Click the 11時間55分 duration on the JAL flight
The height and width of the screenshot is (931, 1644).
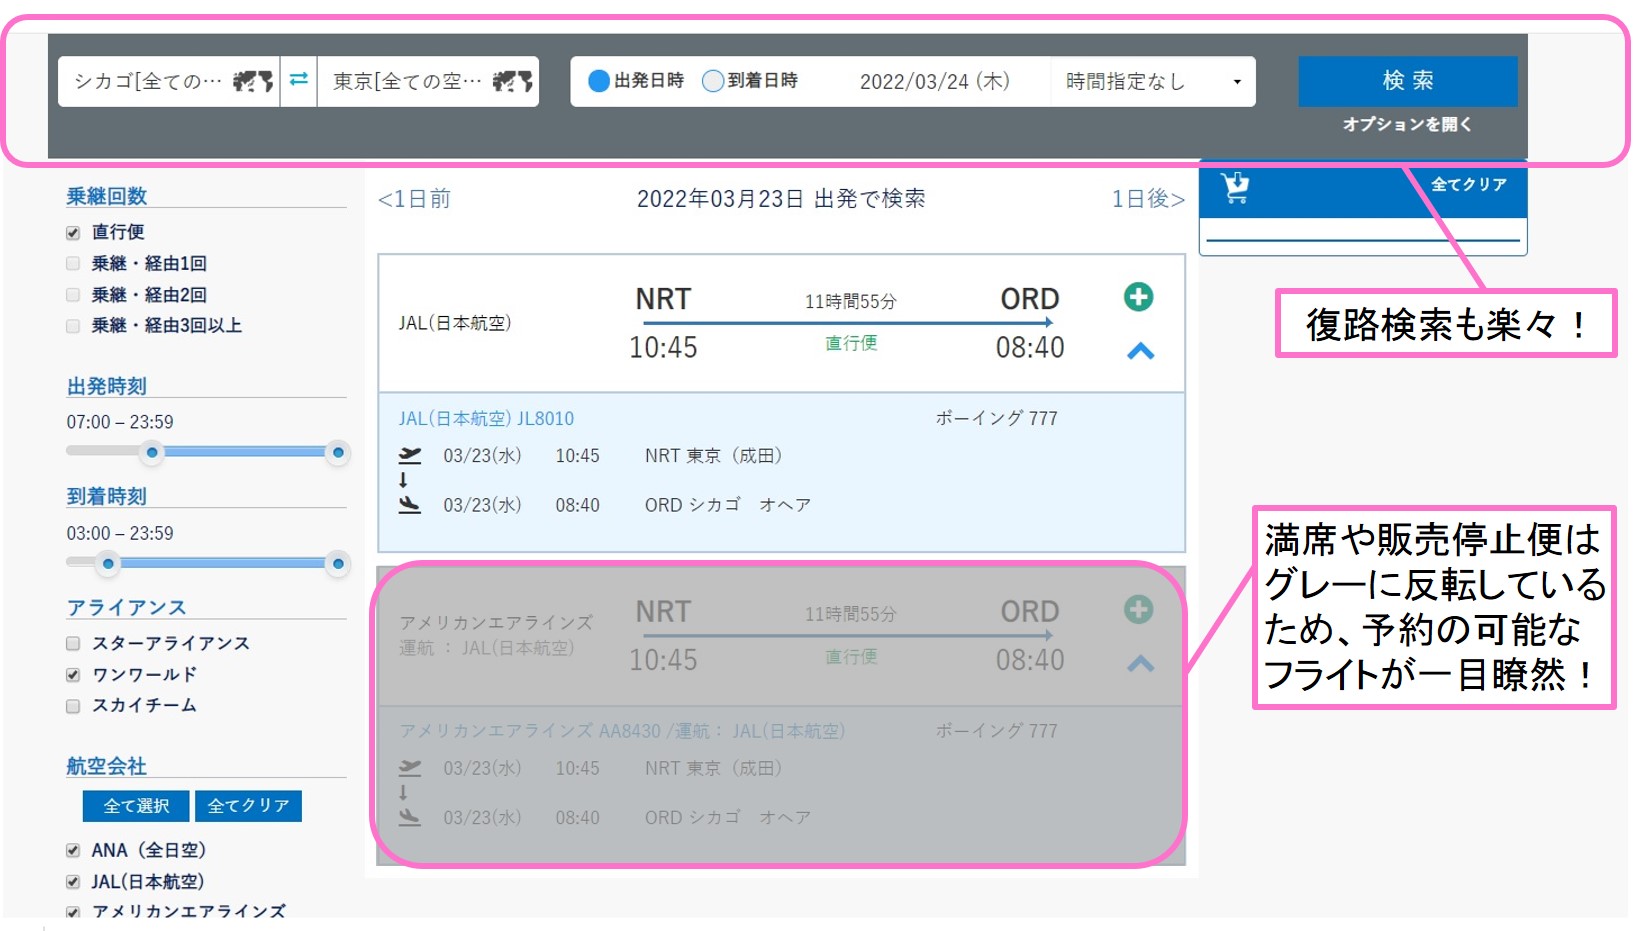851,301
